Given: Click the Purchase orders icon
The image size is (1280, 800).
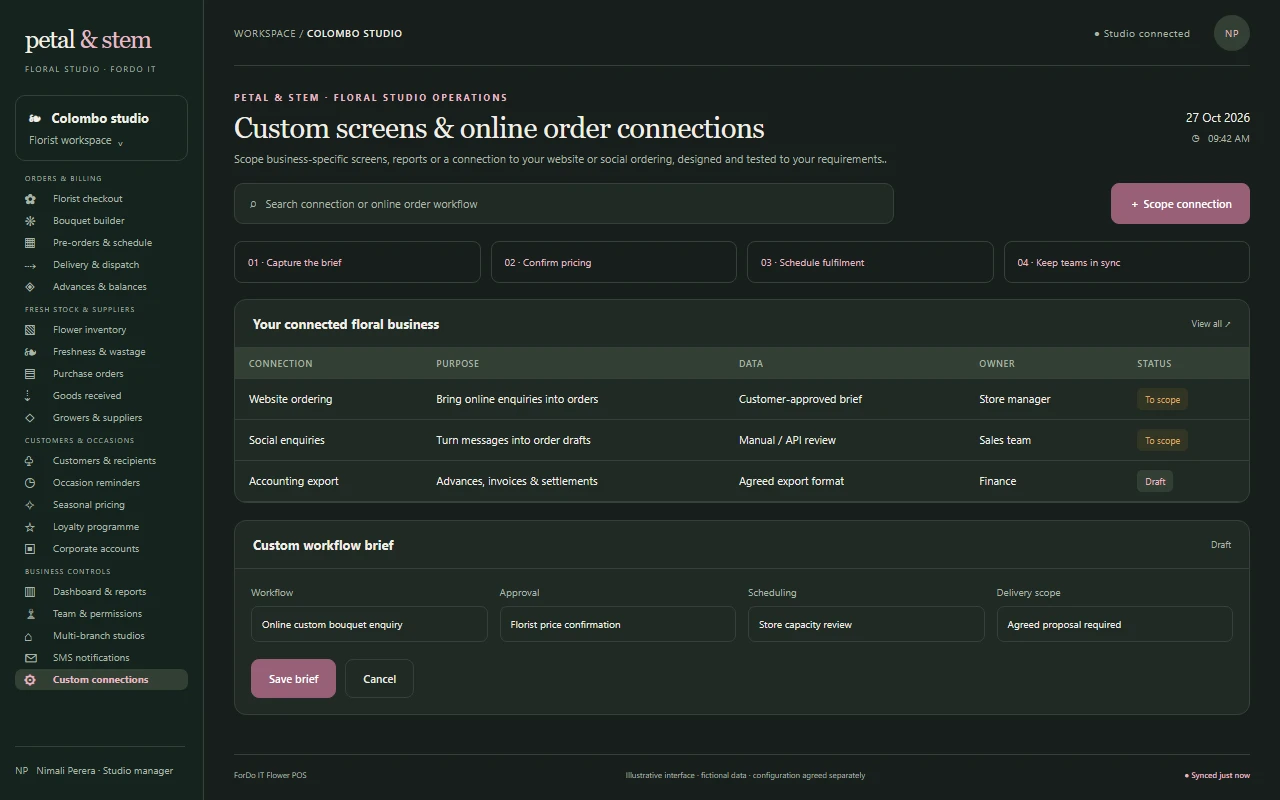Looking at the screenshot, I should (30, 374).
